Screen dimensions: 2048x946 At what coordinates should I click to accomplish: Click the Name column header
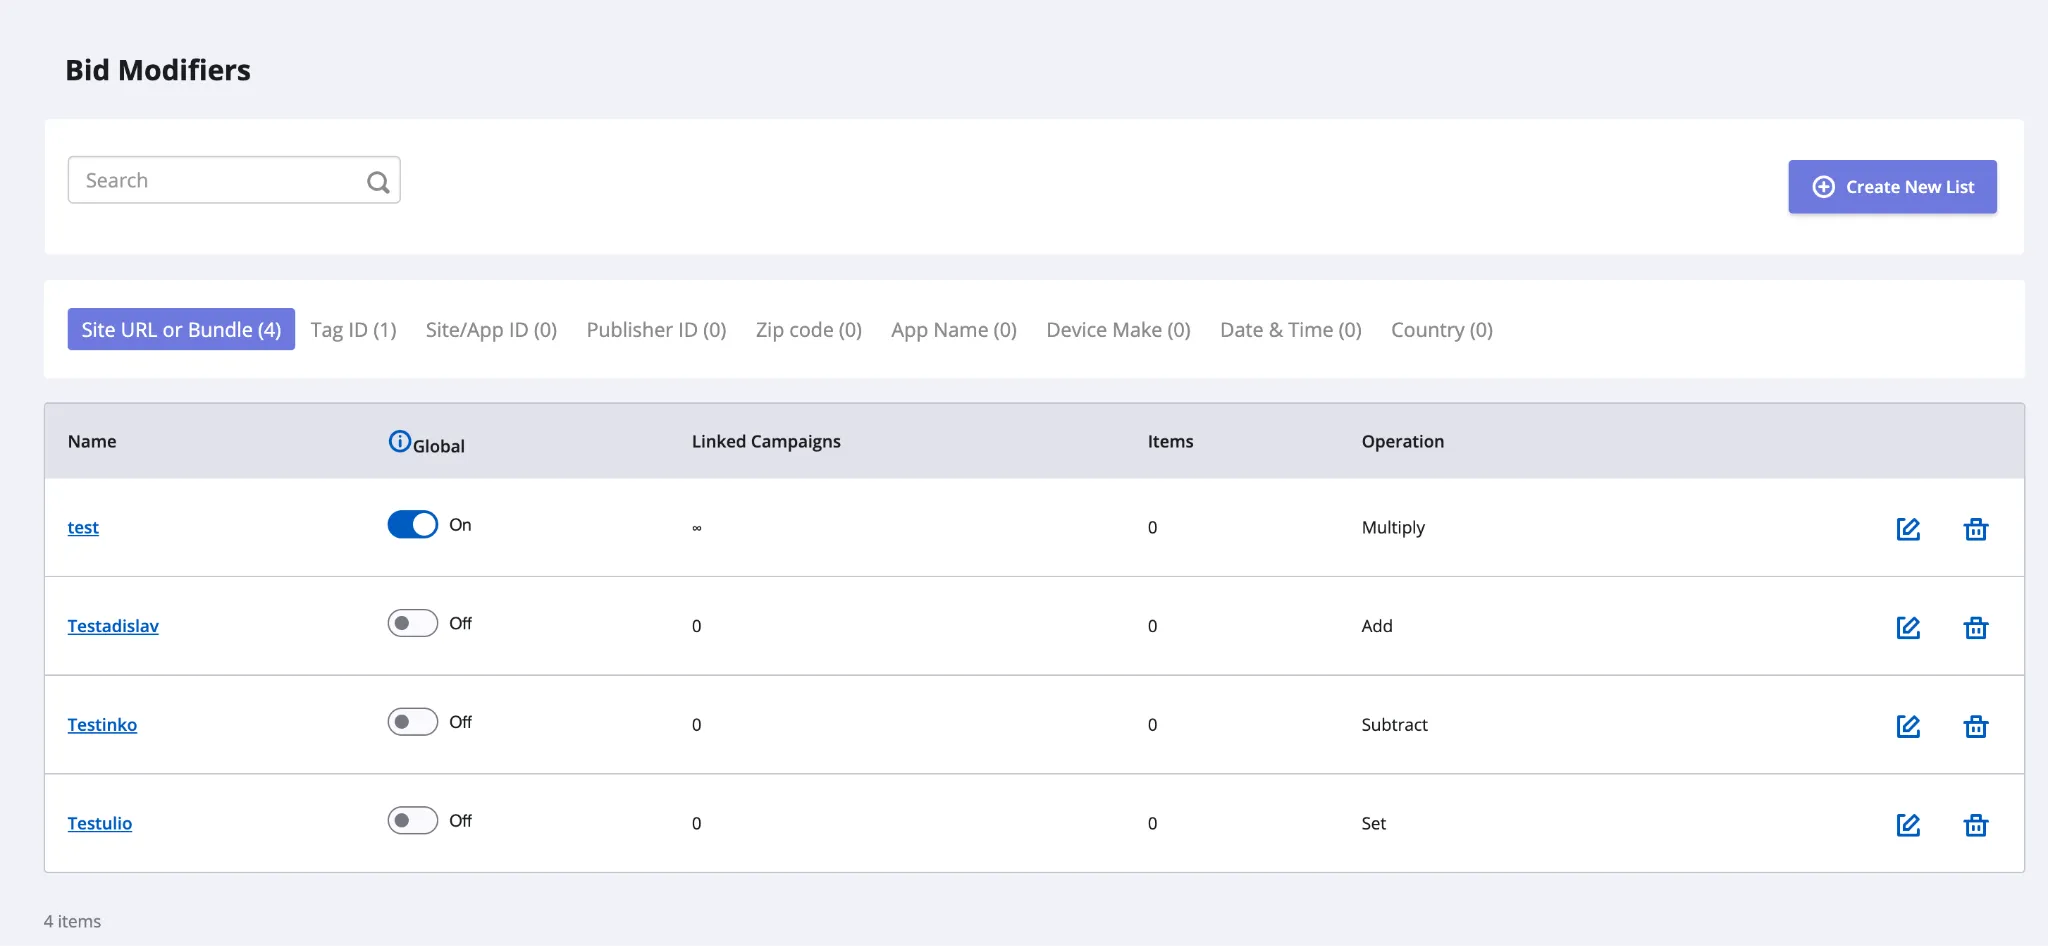pos(92,441)
